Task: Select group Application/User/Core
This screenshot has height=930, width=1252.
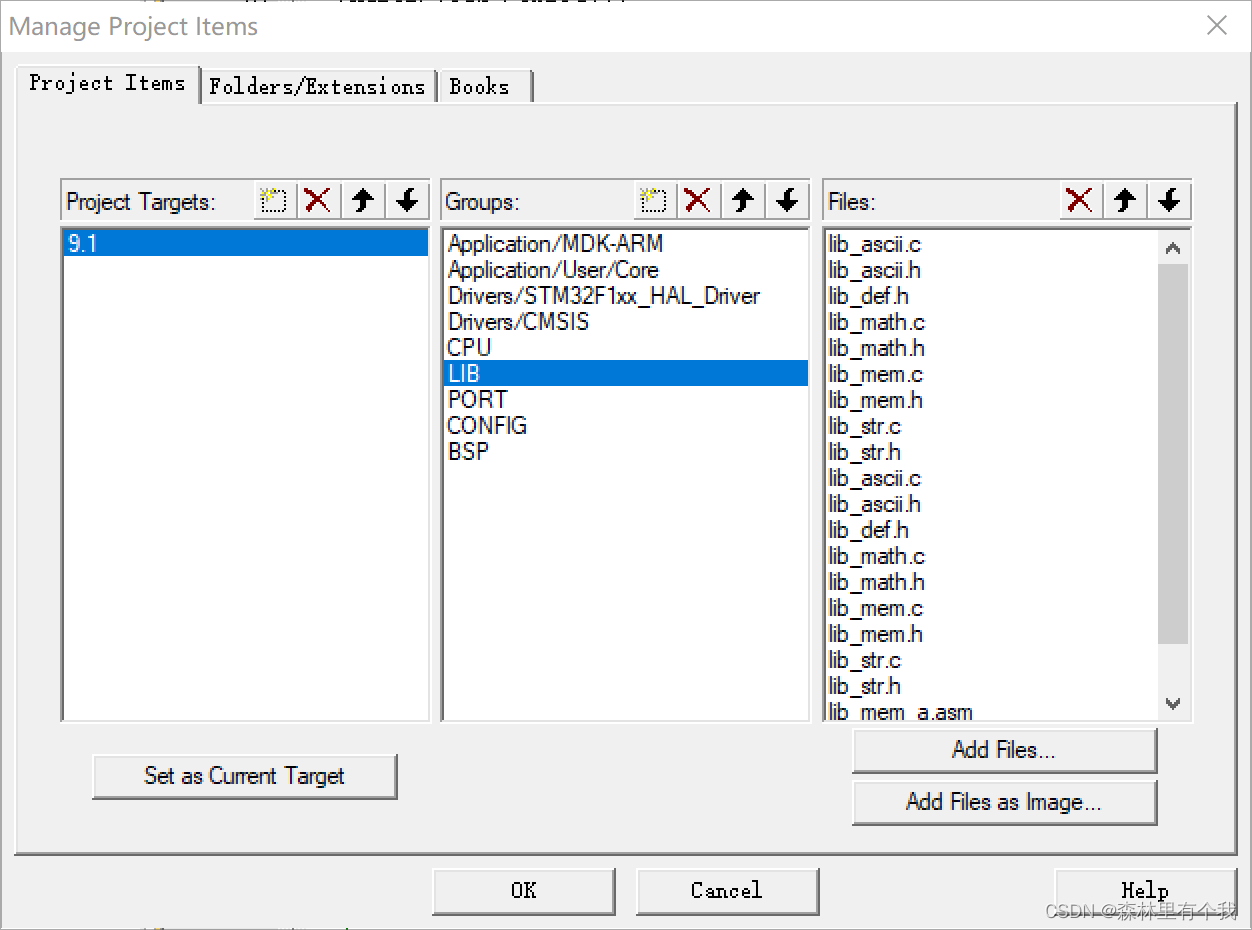Action: coord(625,270)
